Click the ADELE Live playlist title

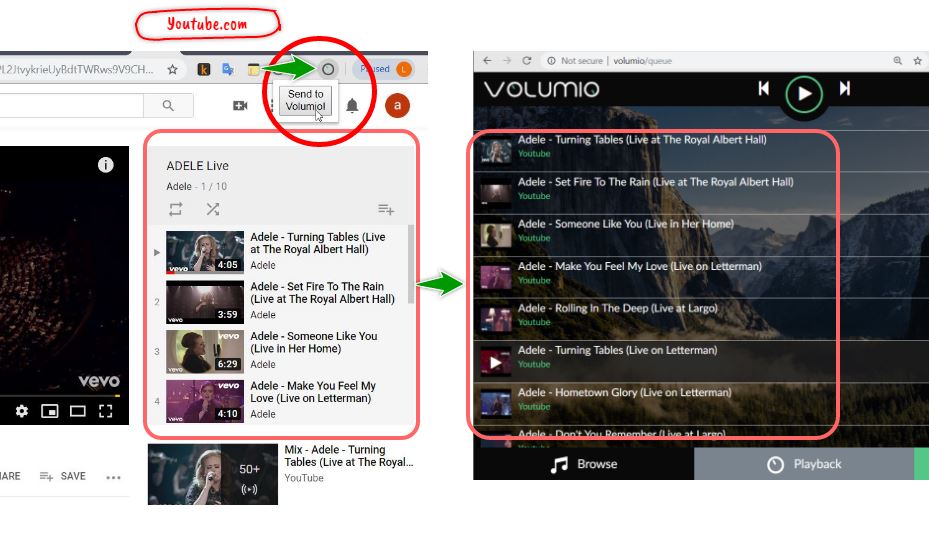point(197,166)
